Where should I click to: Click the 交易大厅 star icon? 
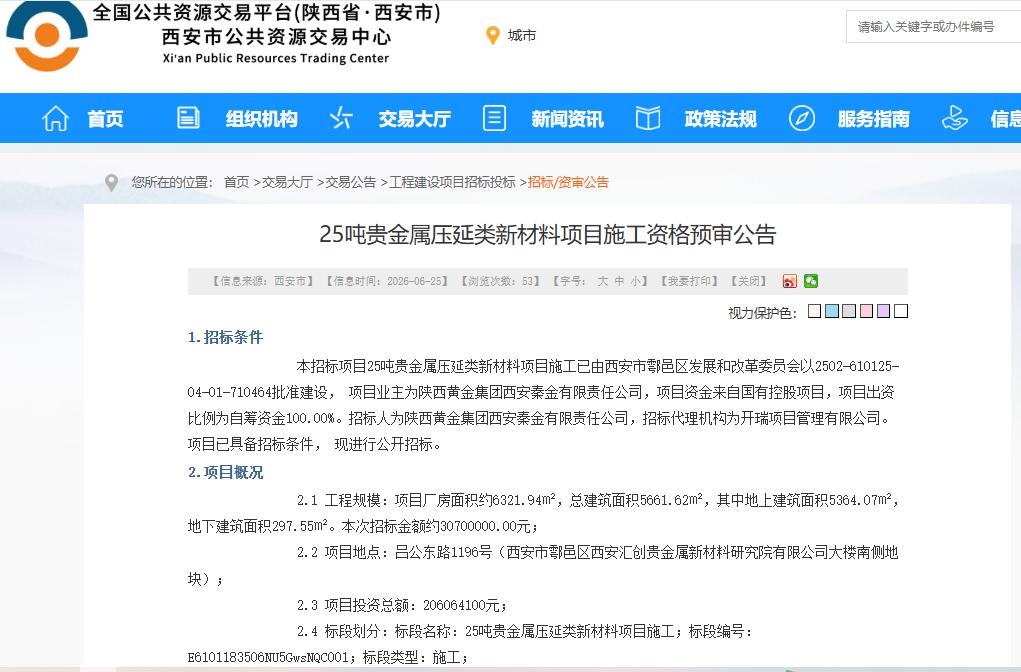click(x=341, y=118)
